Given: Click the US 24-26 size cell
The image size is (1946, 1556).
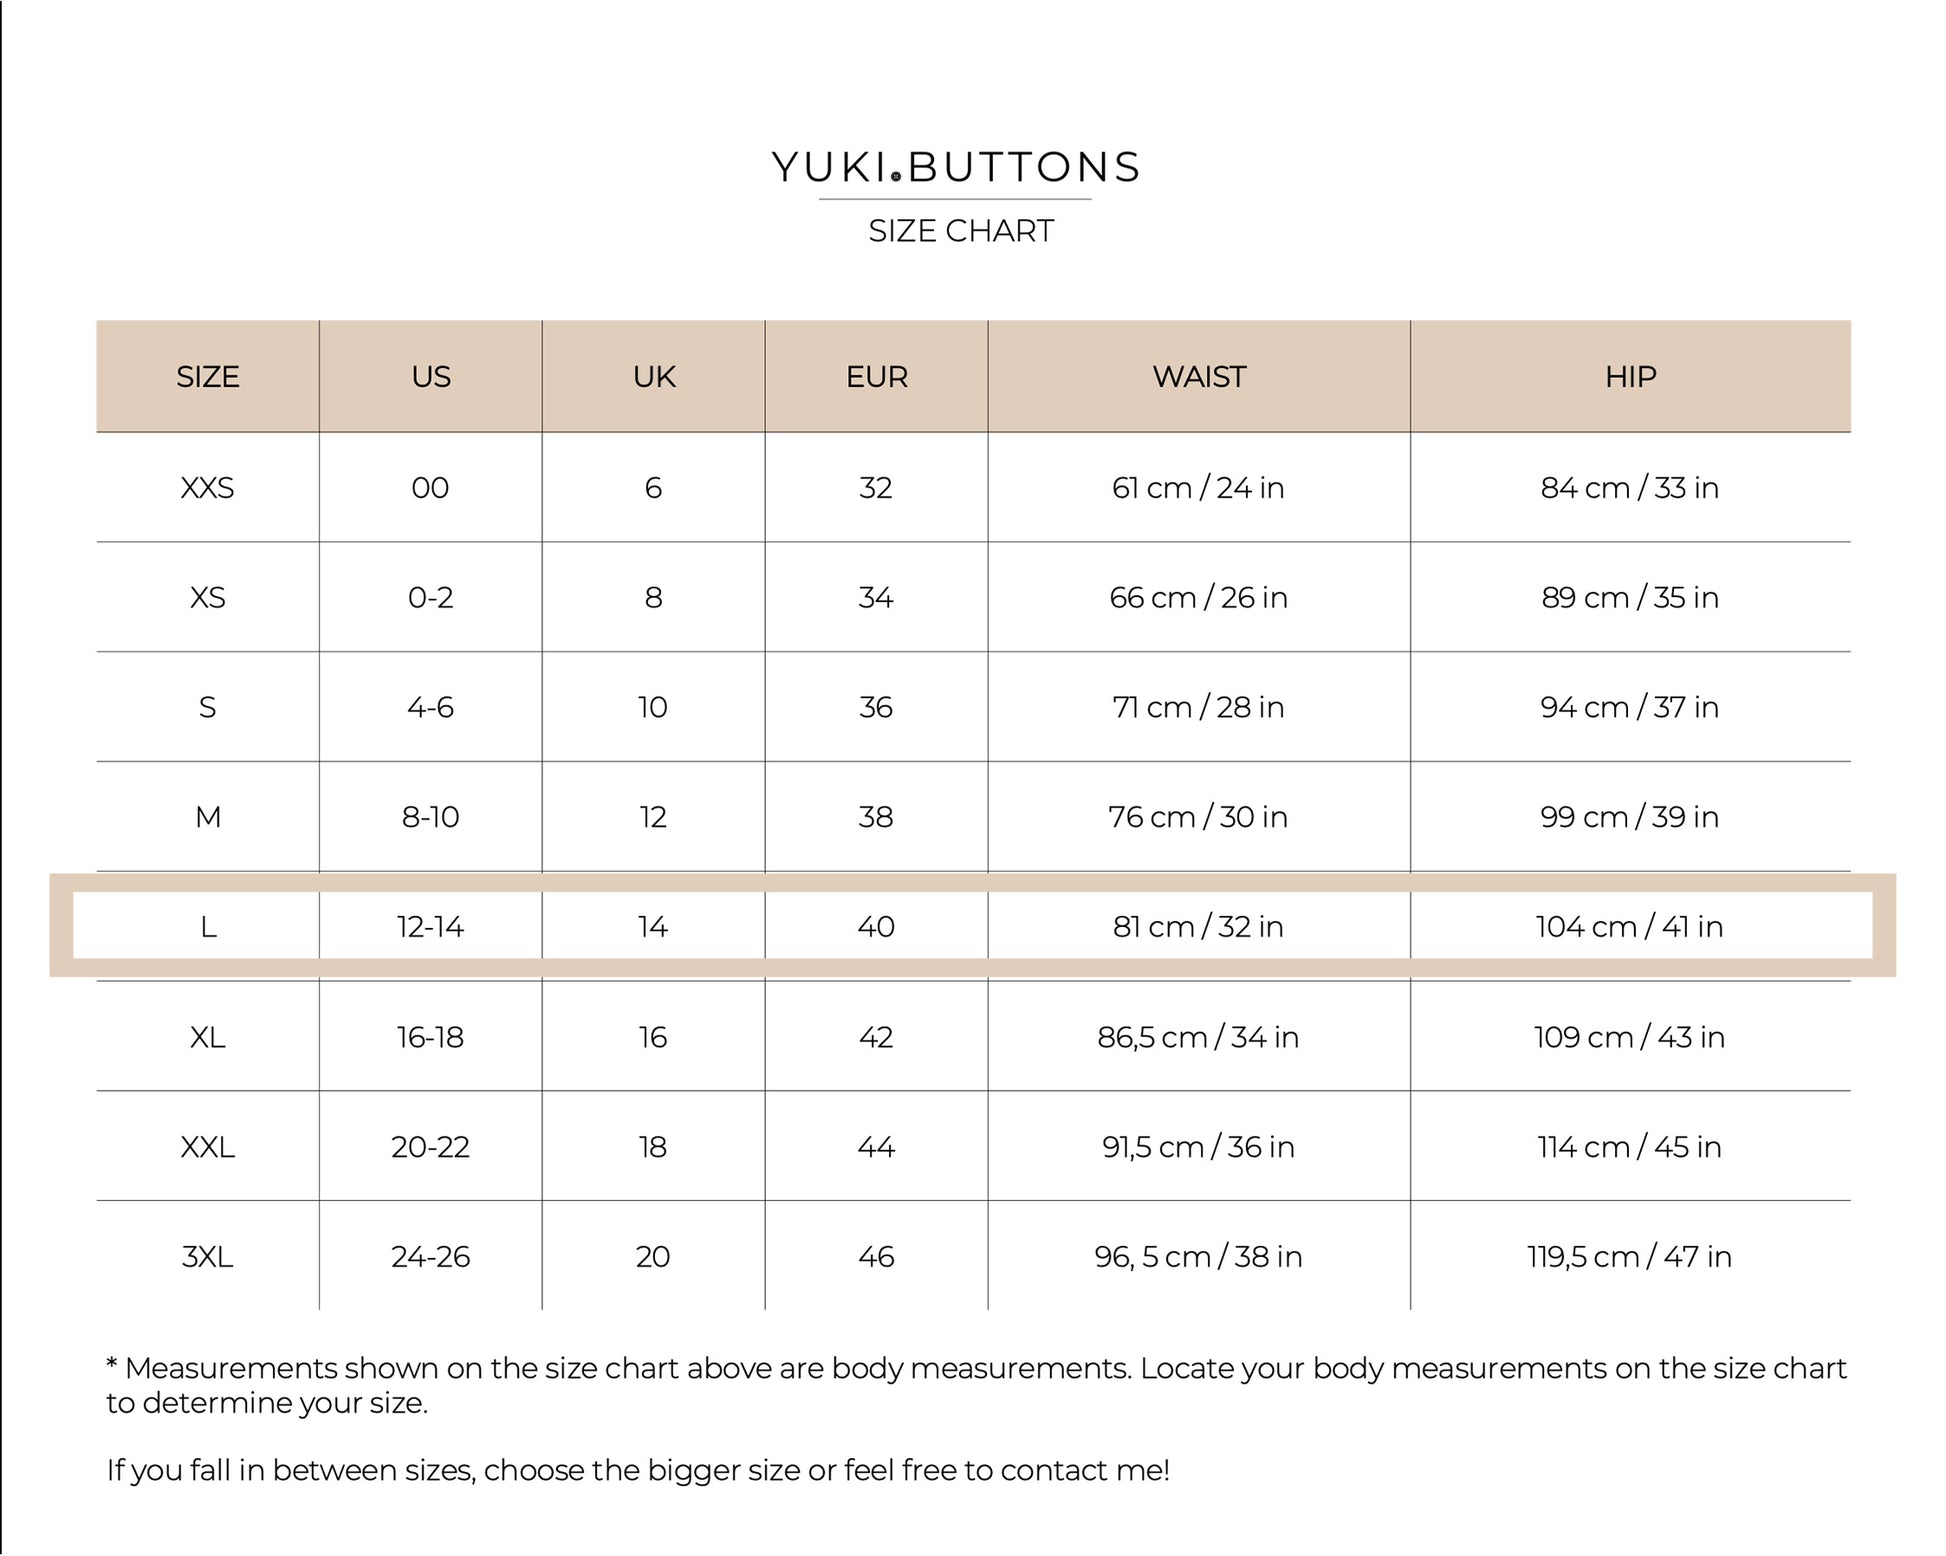Looking at the screenshot, I should click(x=431, y=1256).
